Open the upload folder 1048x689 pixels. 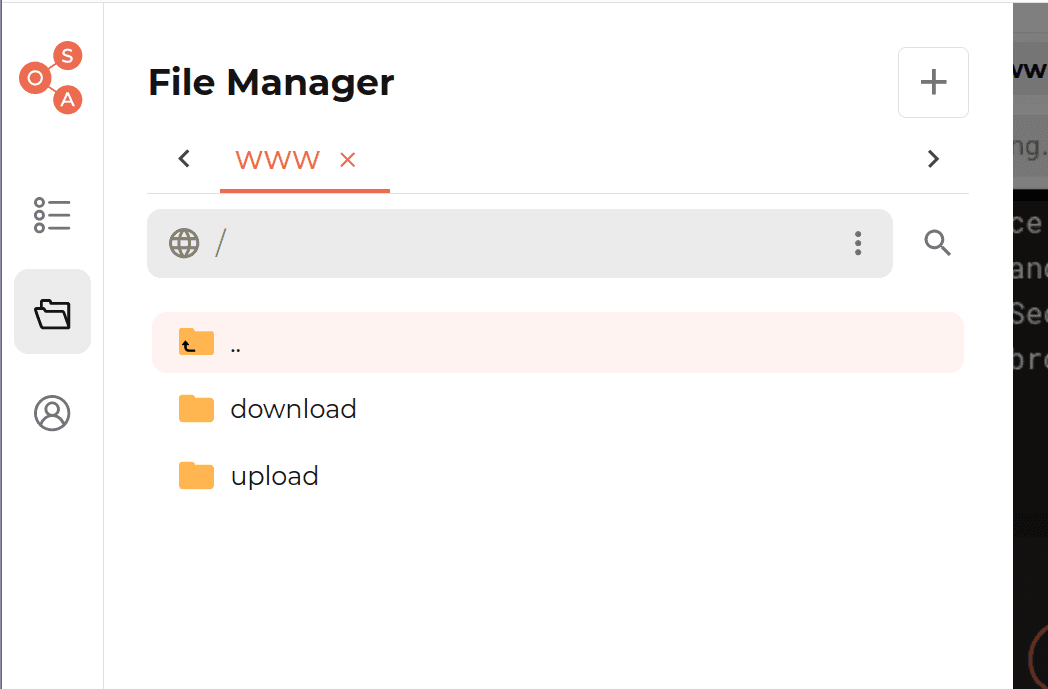[x=557, y=476]
